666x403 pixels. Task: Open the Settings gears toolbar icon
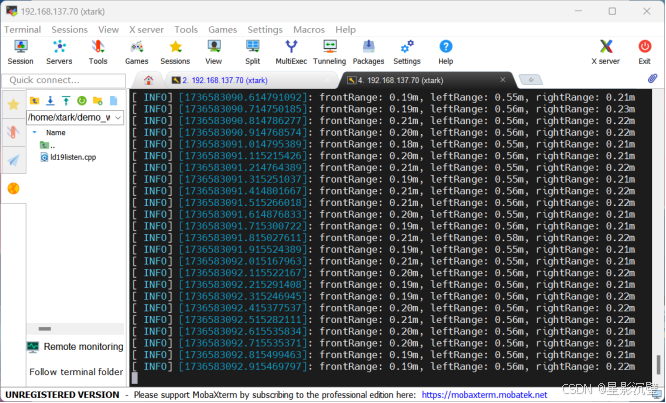click(407, 52)
